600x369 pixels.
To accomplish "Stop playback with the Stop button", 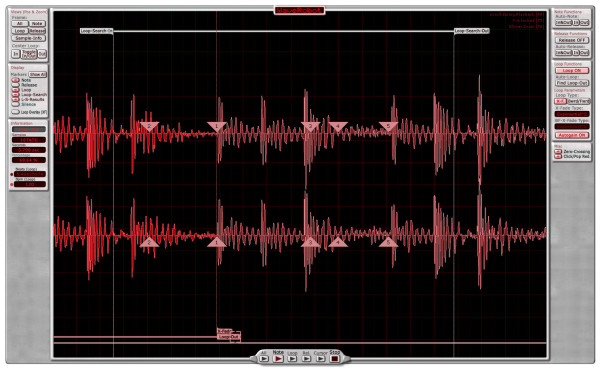I will pos(334,359).
